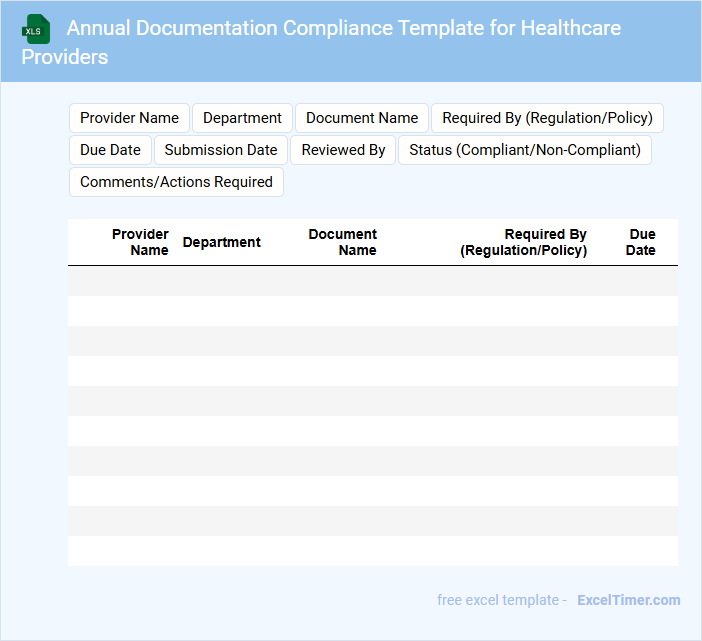Select the Document Name column header

click(343, 242)
